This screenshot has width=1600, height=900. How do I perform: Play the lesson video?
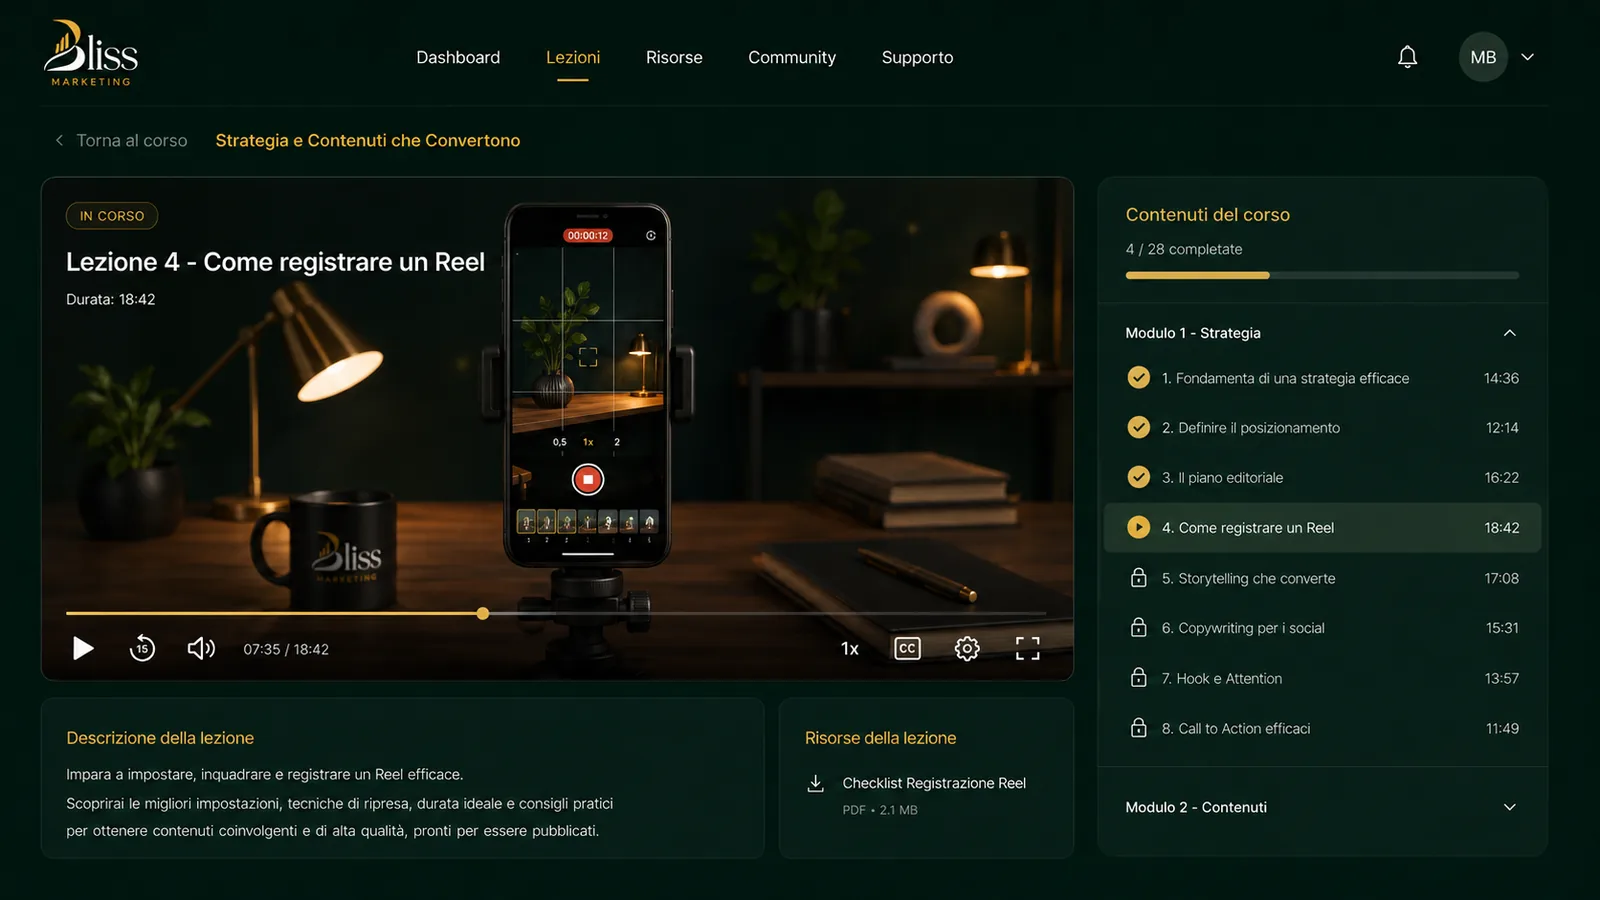tap(83, 649)
